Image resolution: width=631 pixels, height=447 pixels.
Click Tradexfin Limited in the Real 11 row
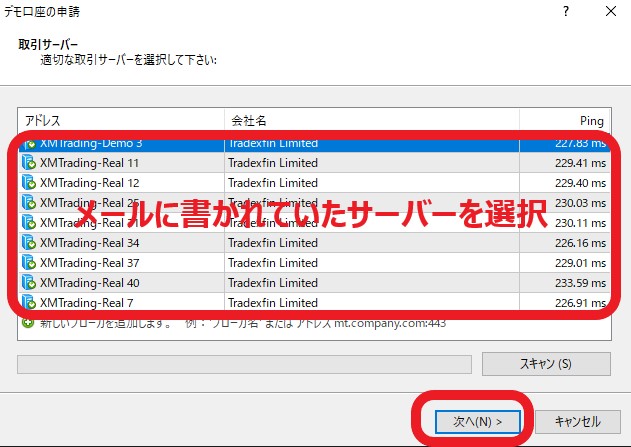(x=273, y=163)
